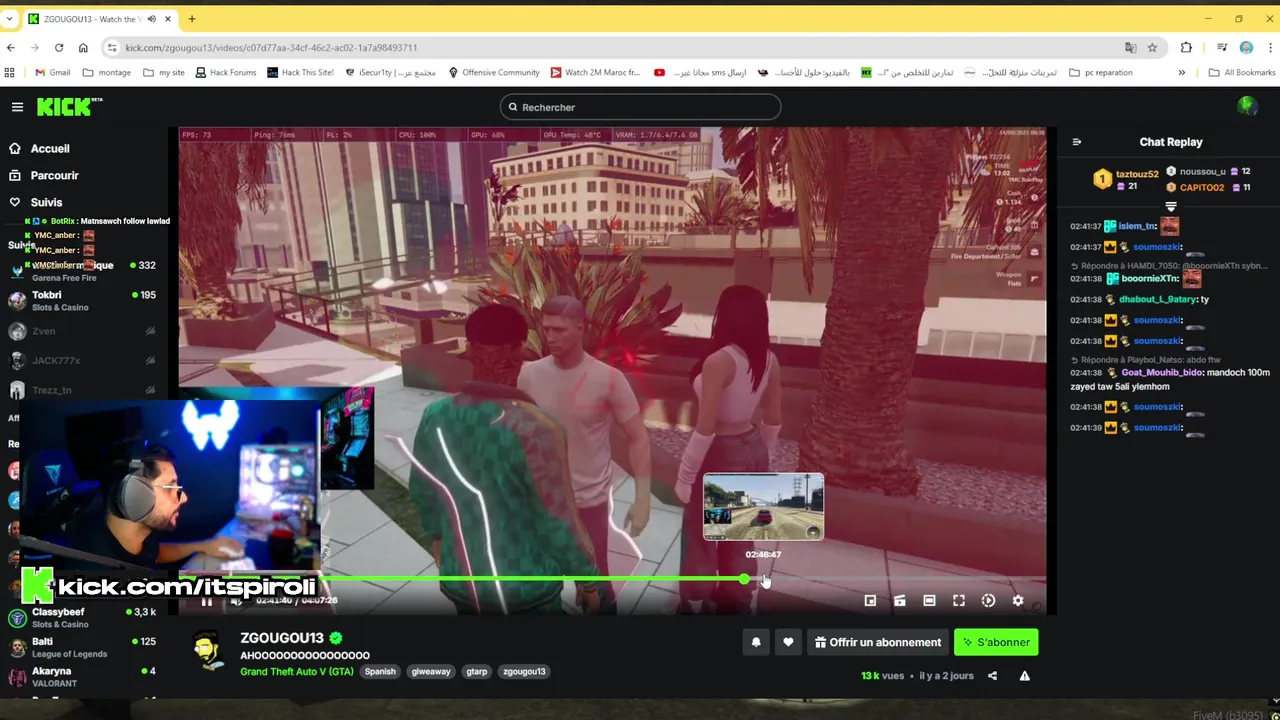Image resolution: width=1280 pixels, height=720 pixels.
Task: Open Akaryna VALORANT channel
Action: 84,677
